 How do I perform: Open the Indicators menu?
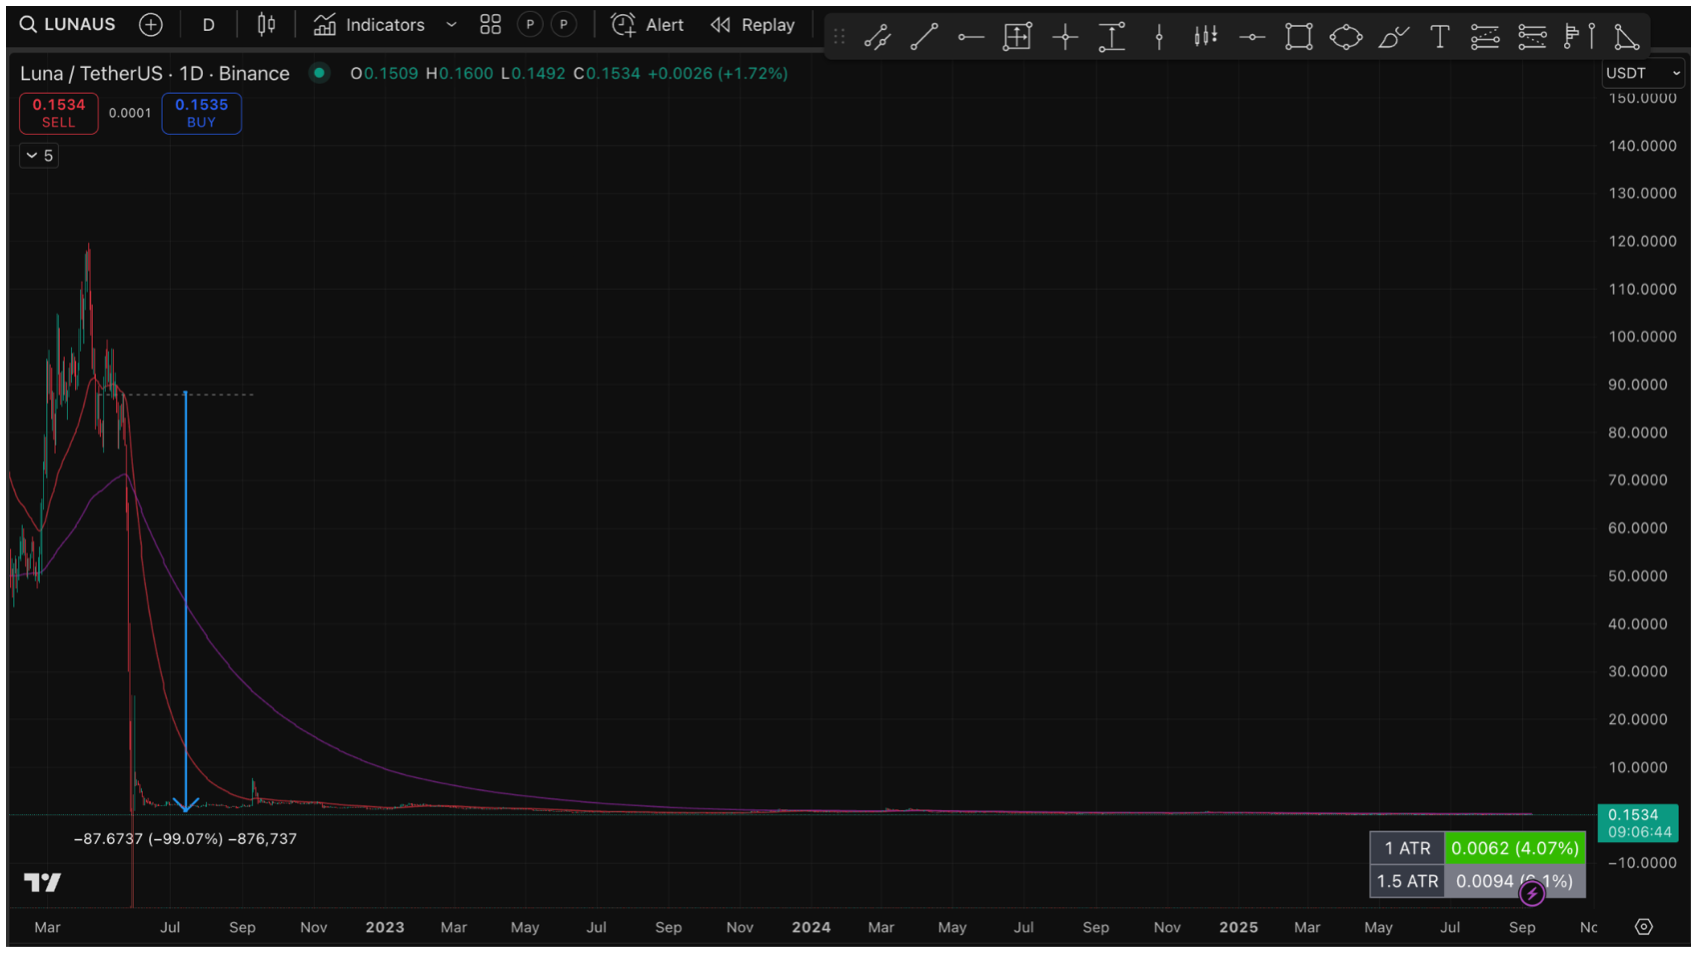[x=369, y=25]
